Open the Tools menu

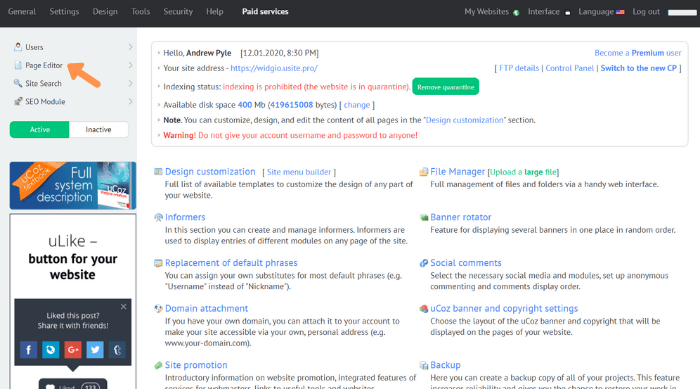pyautogui.click(x=141, y=12)
